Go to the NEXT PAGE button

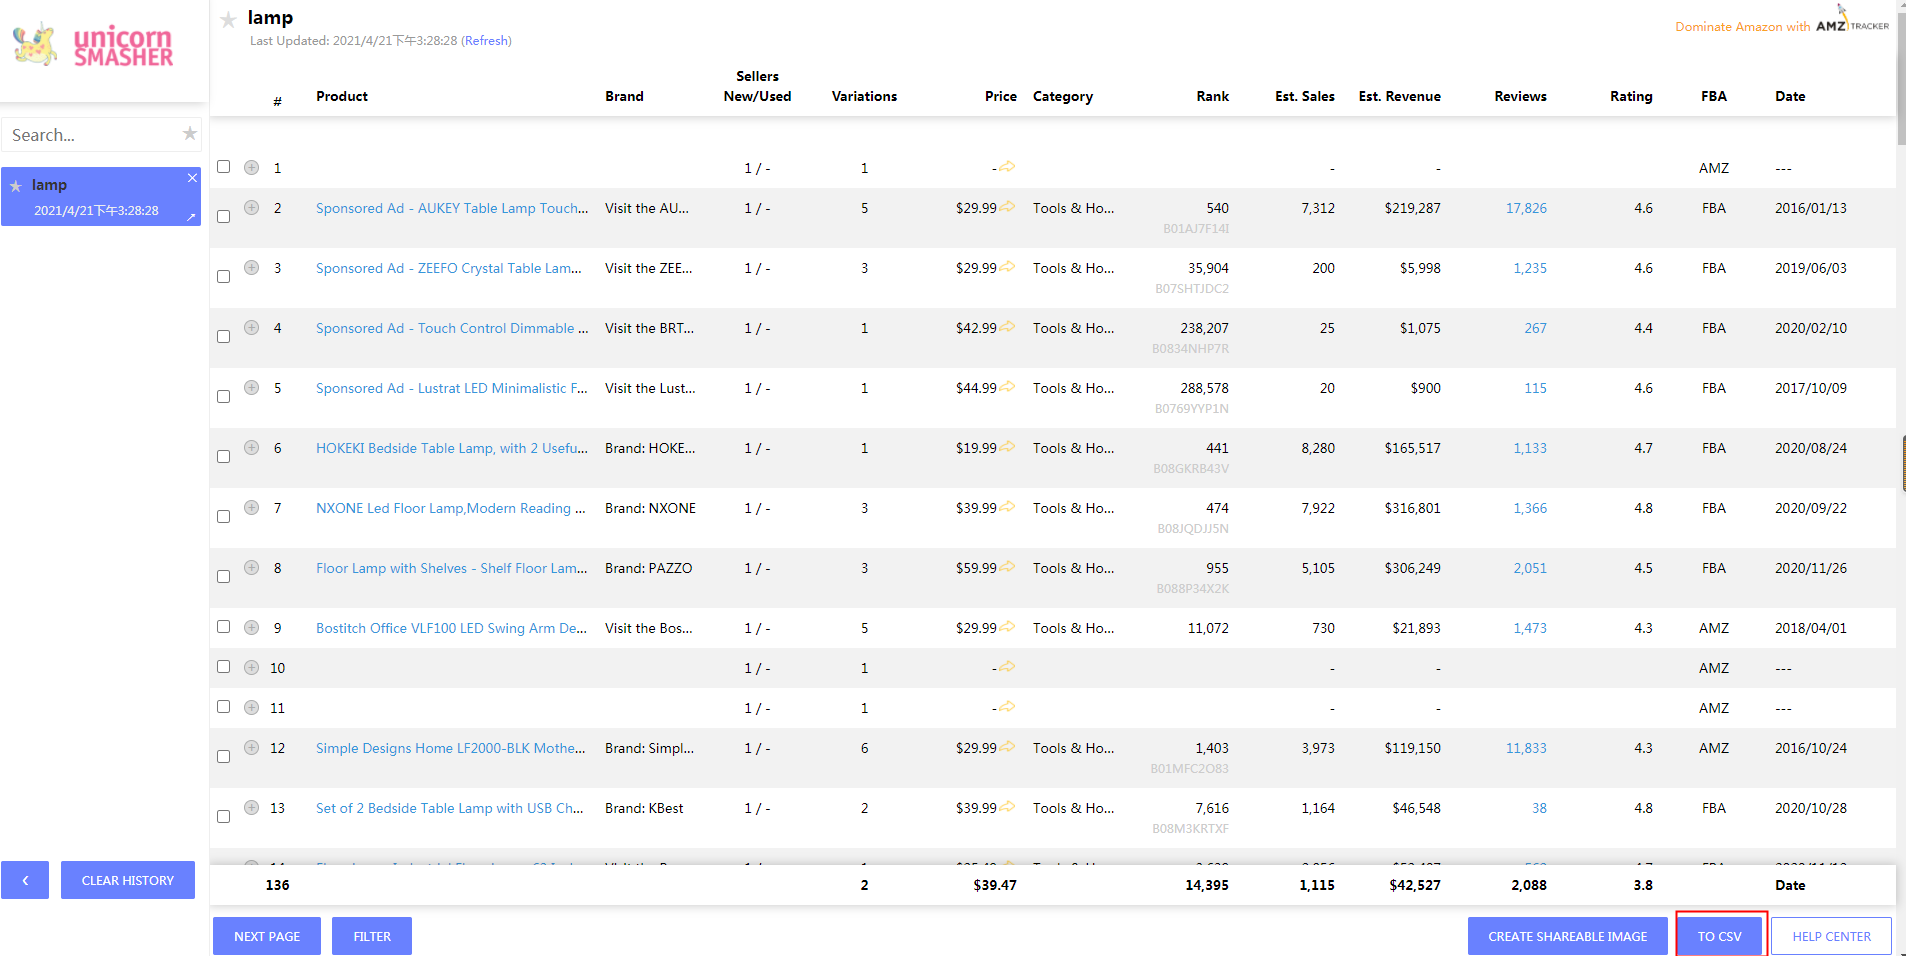tap(267, 936)
